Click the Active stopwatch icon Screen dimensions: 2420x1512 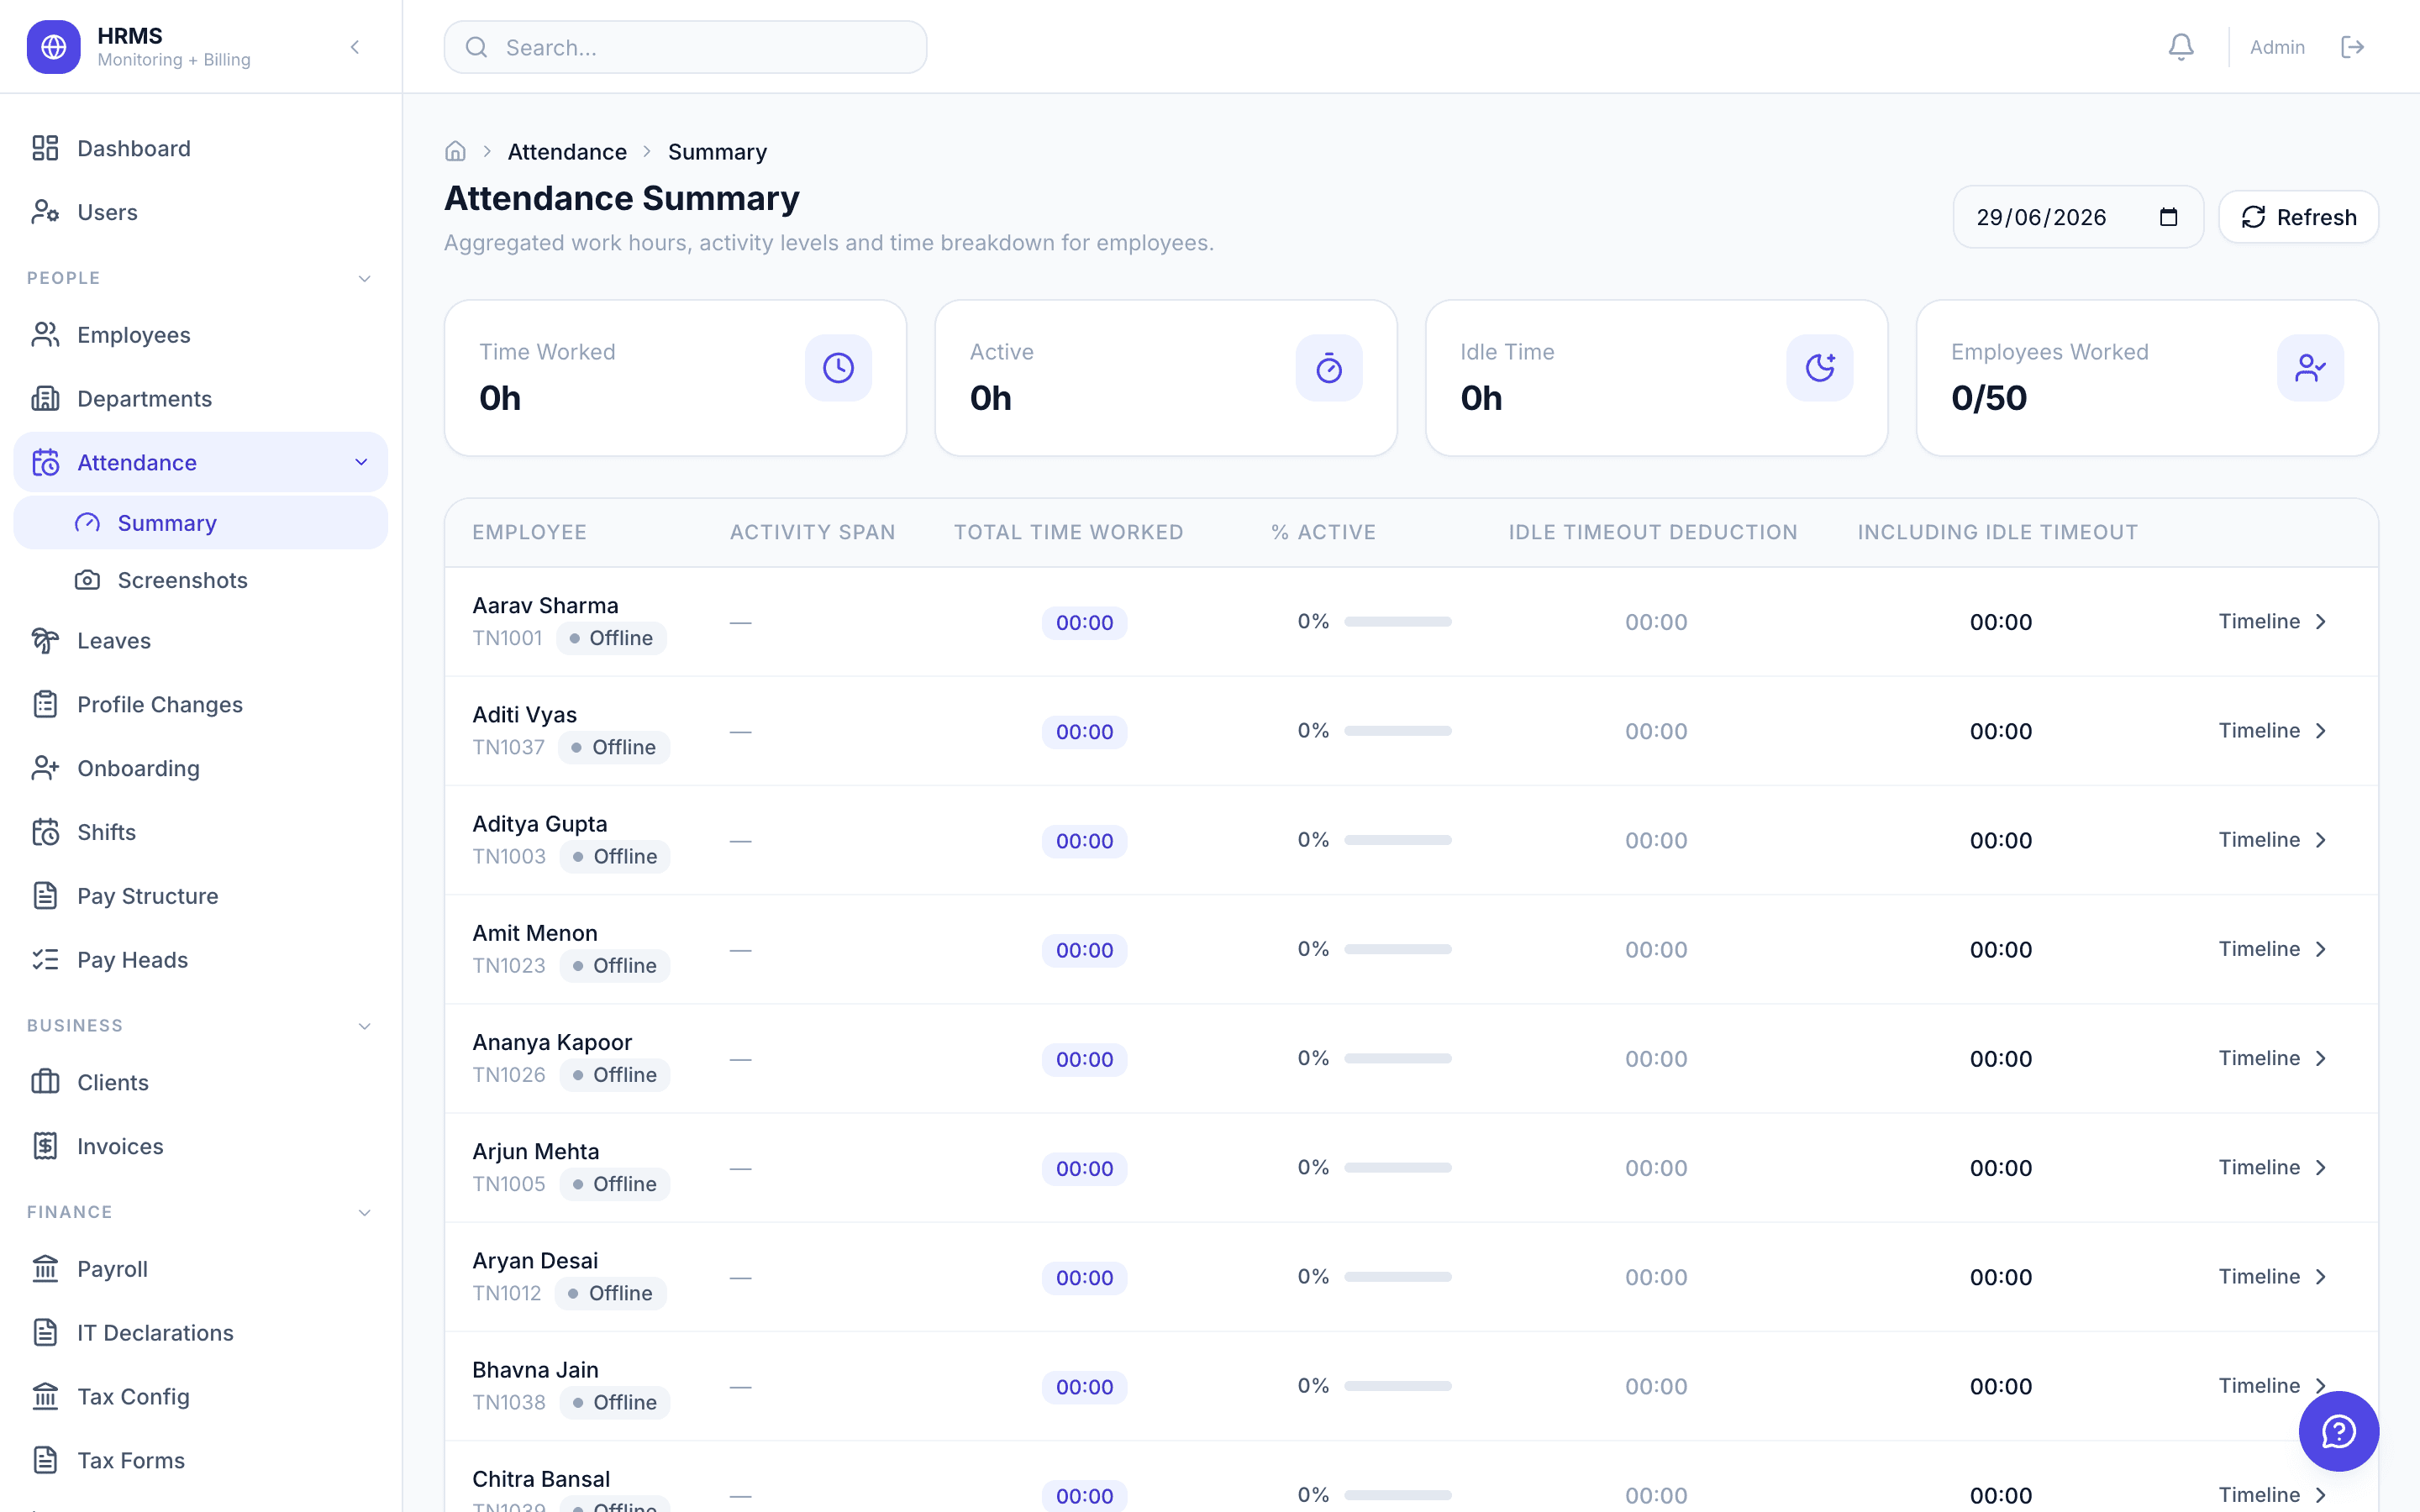point(1329,368)
